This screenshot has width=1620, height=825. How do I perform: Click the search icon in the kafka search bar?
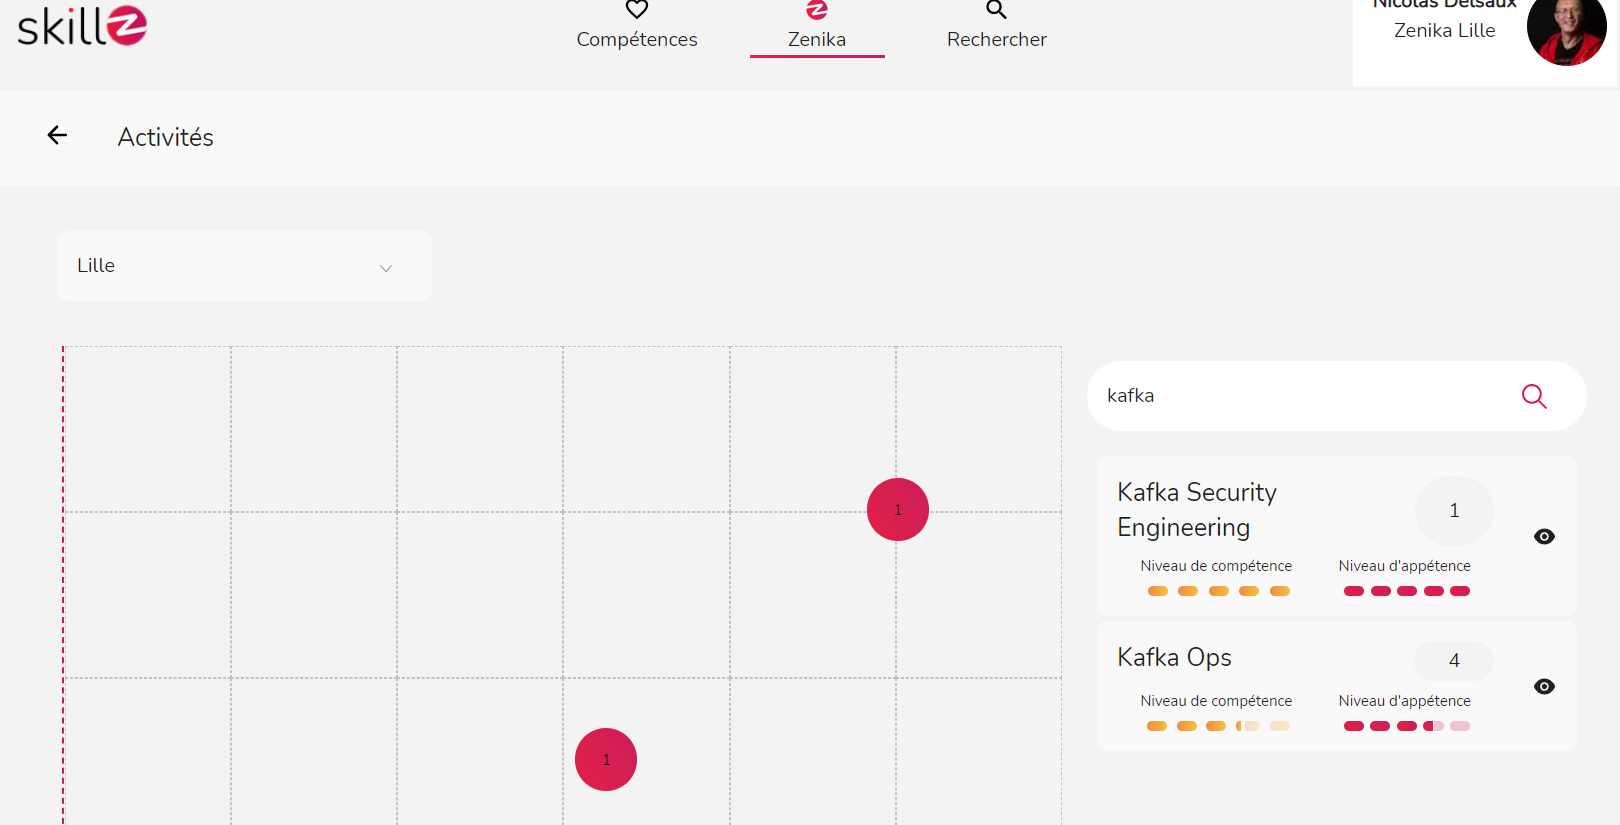point(1534,396)
